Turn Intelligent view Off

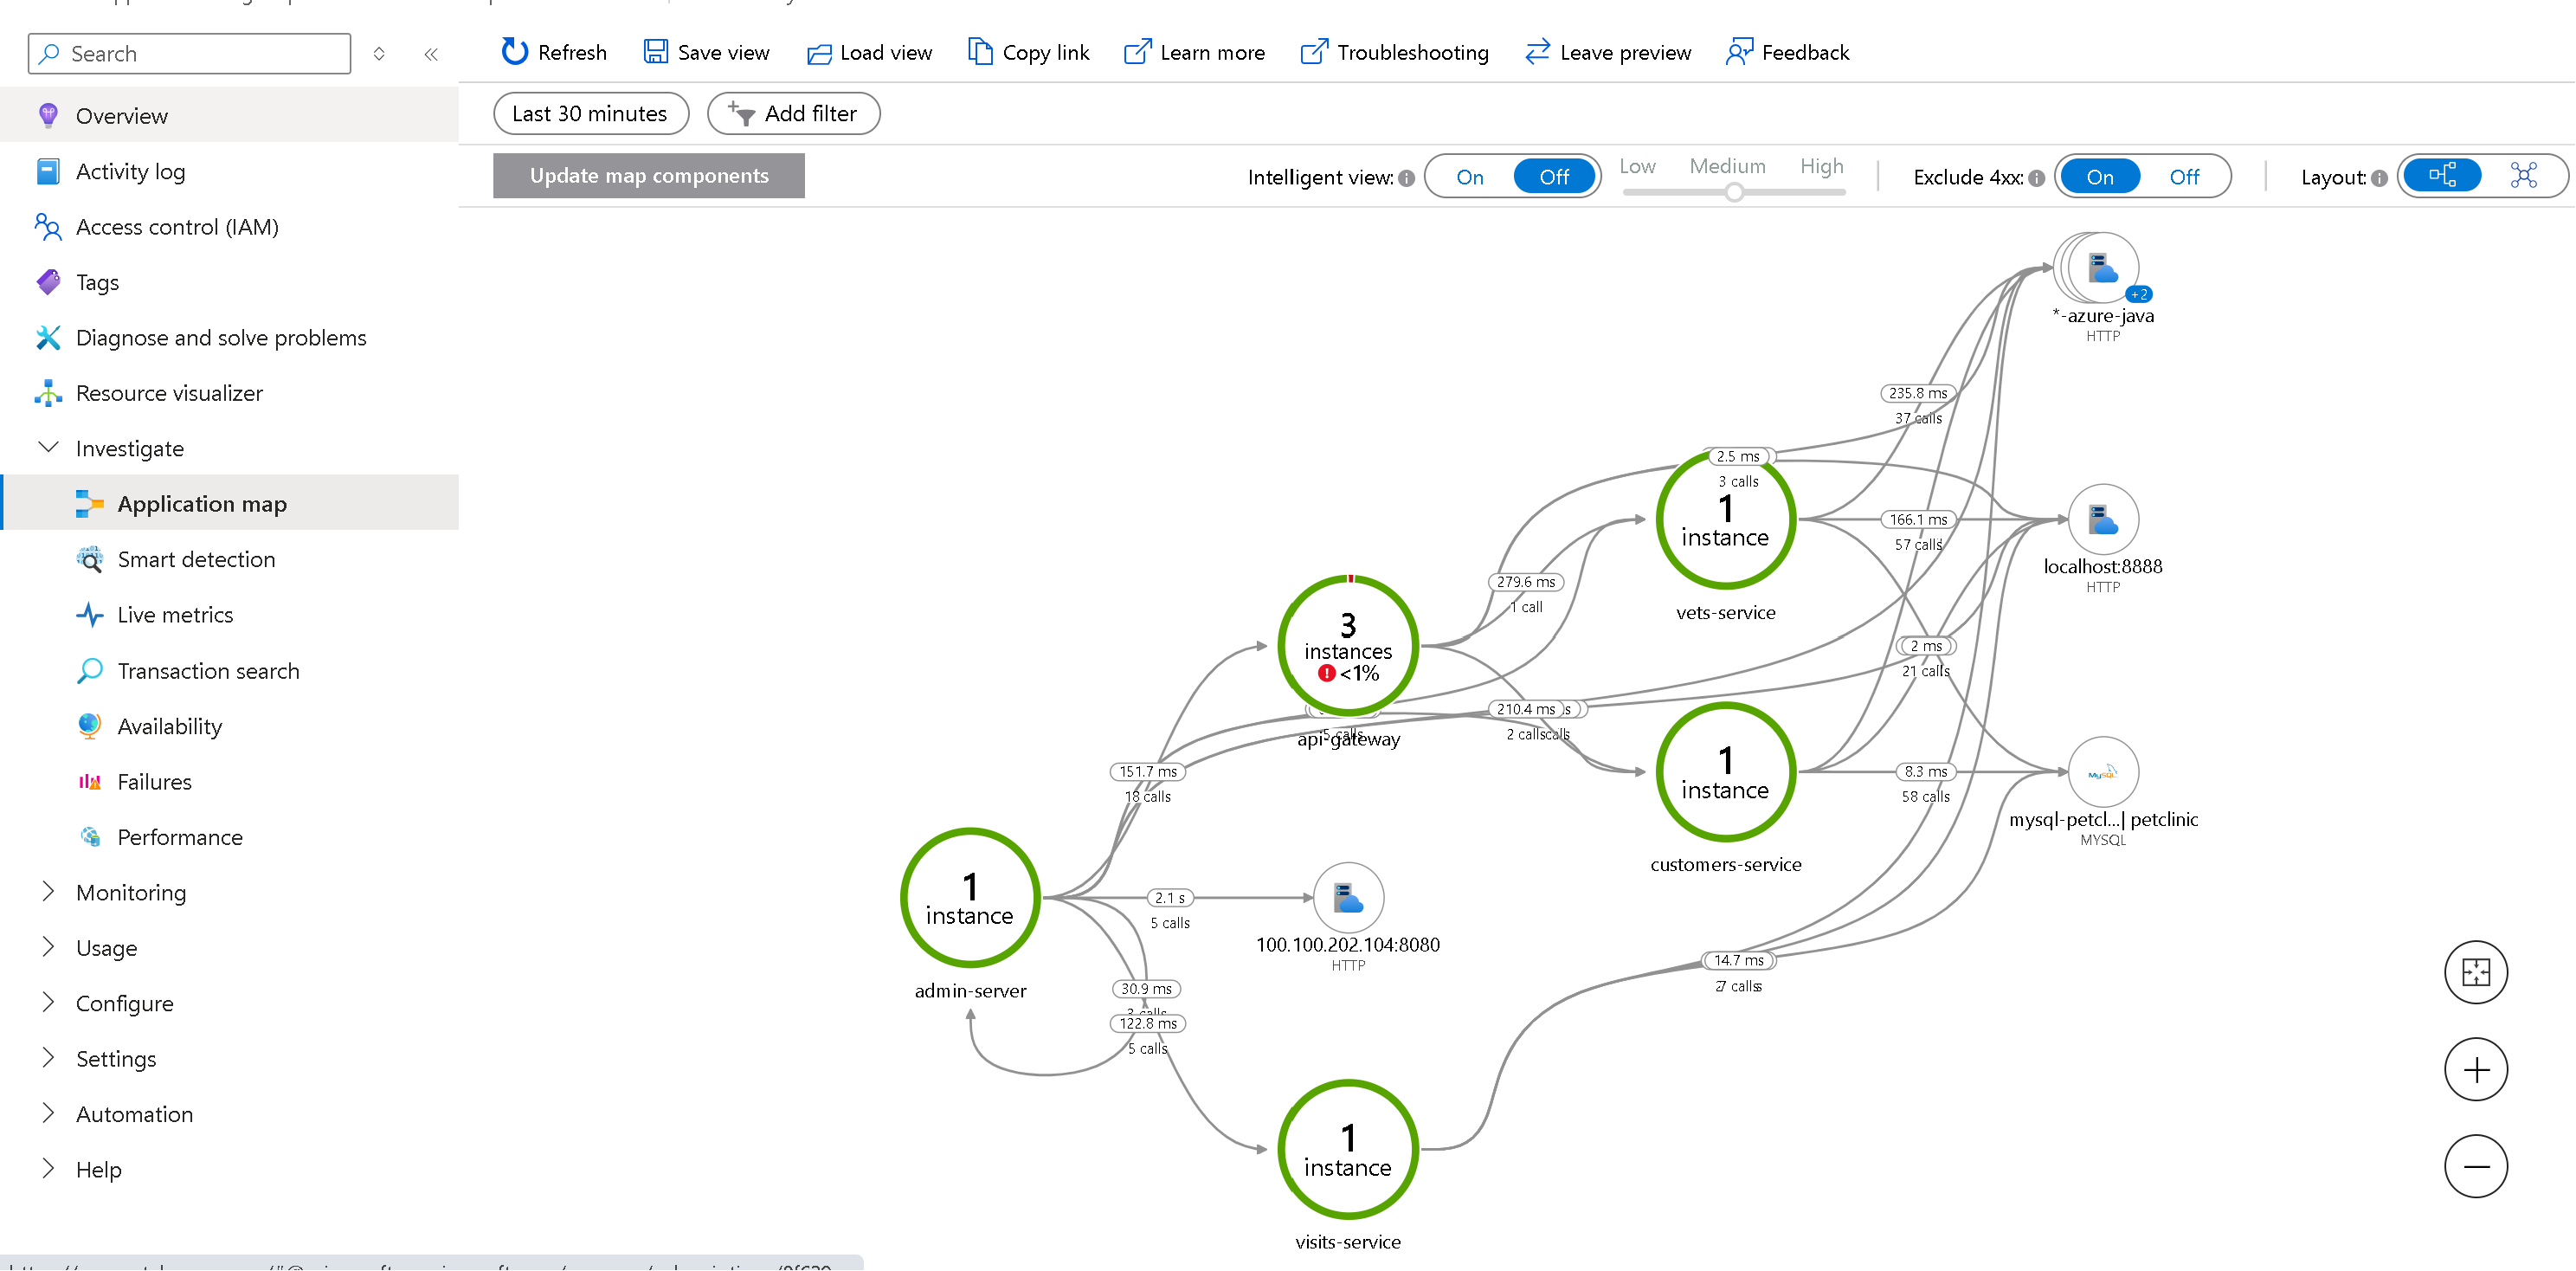(x=1554, y=177)
